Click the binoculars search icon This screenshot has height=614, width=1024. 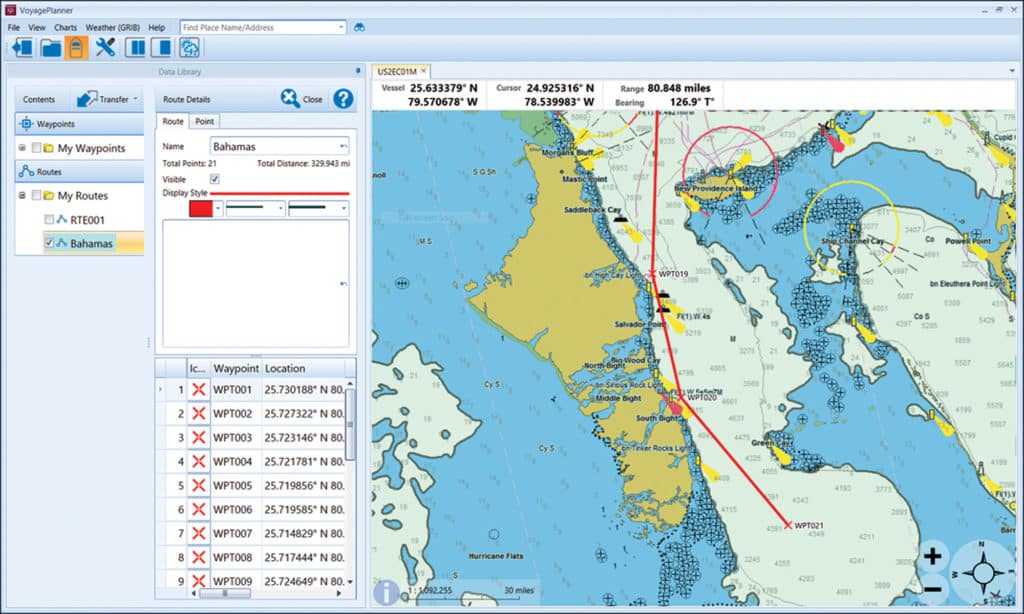pyautogui.click(x=359, y=27)
